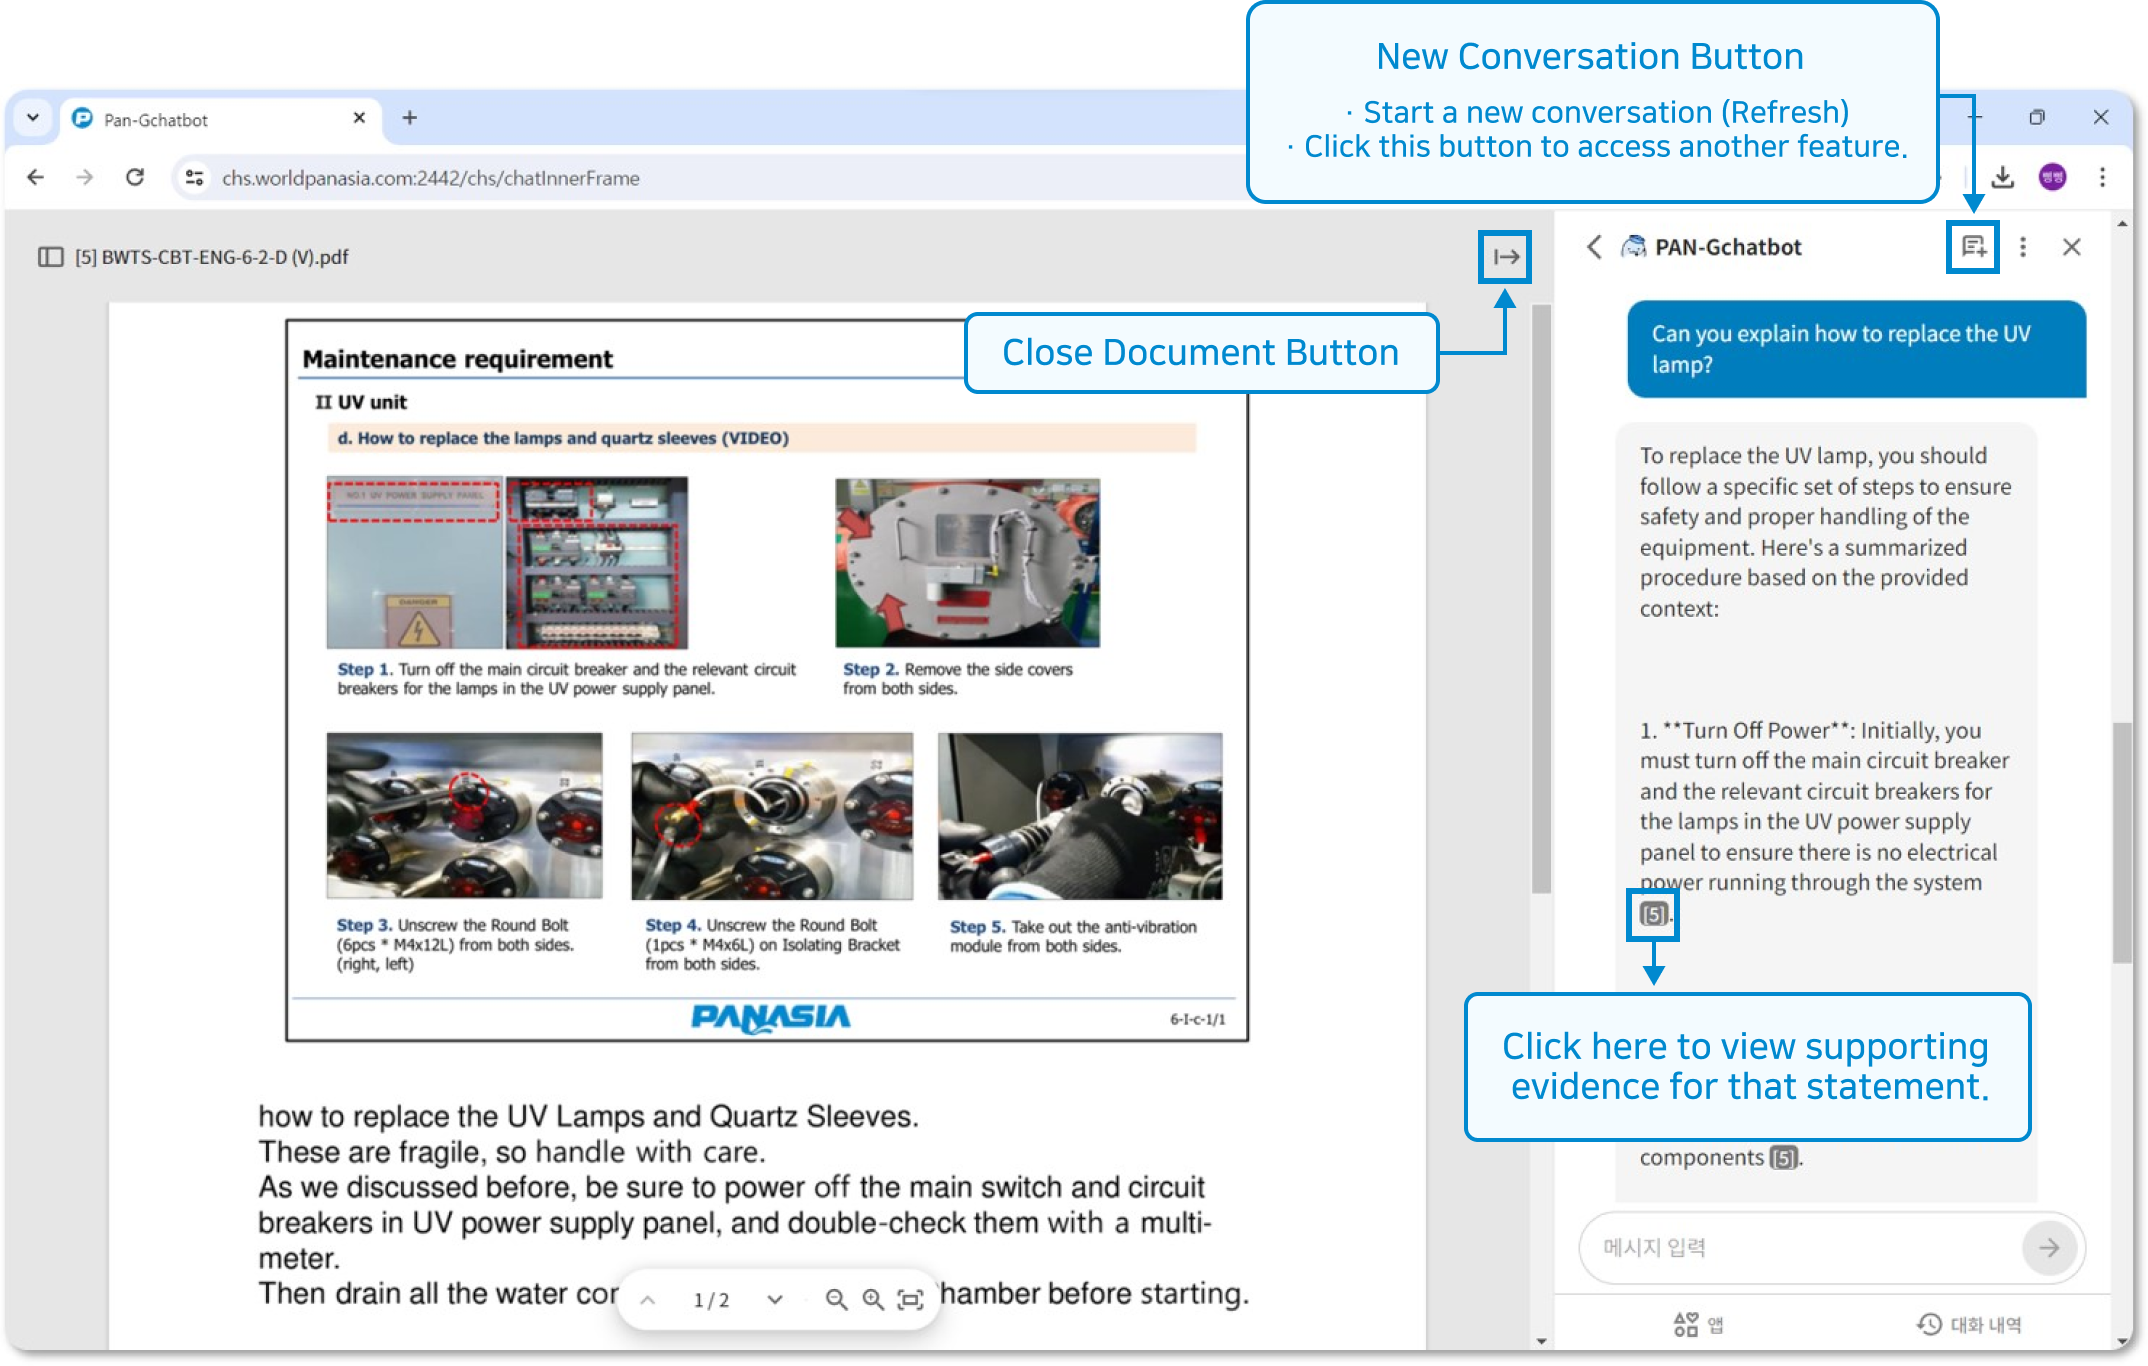The width and height of the screenshot is (2148, 1366).
Task: Click the Step 1 circuit breaker photo
Action: [x=507, y=563]
